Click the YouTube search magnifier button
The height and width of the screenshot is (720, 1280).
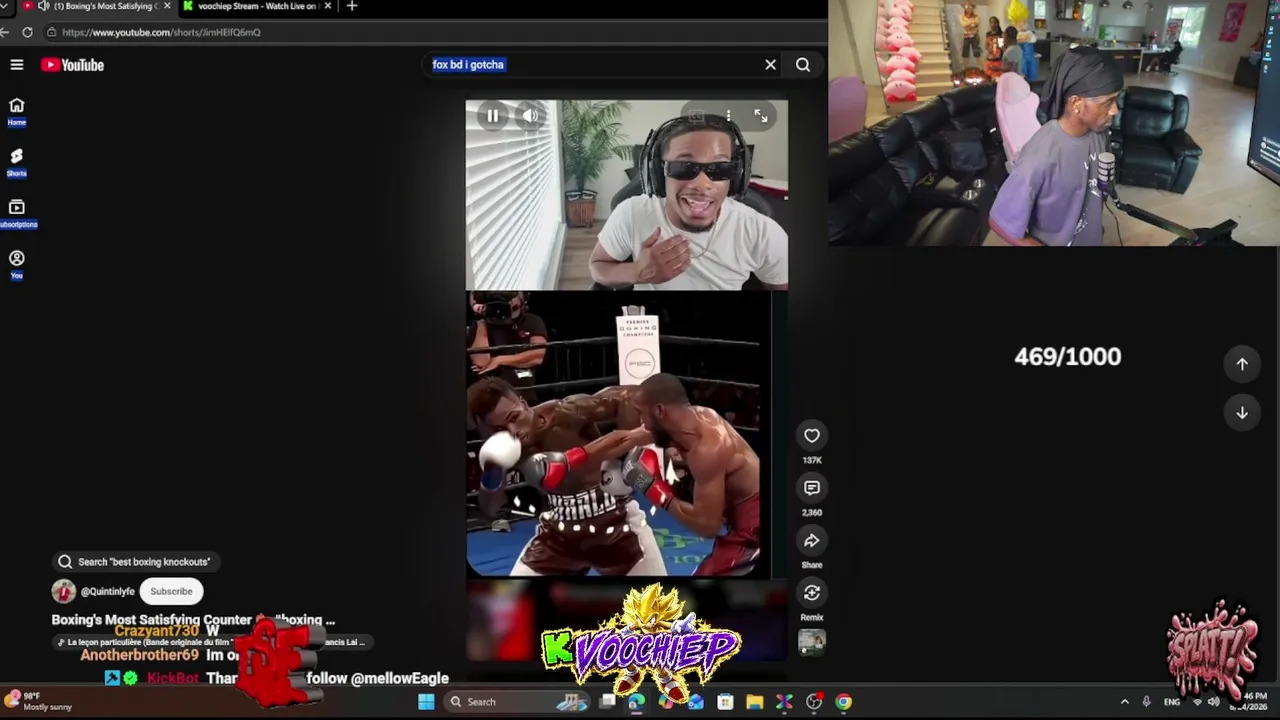click(x=803, y=65)
